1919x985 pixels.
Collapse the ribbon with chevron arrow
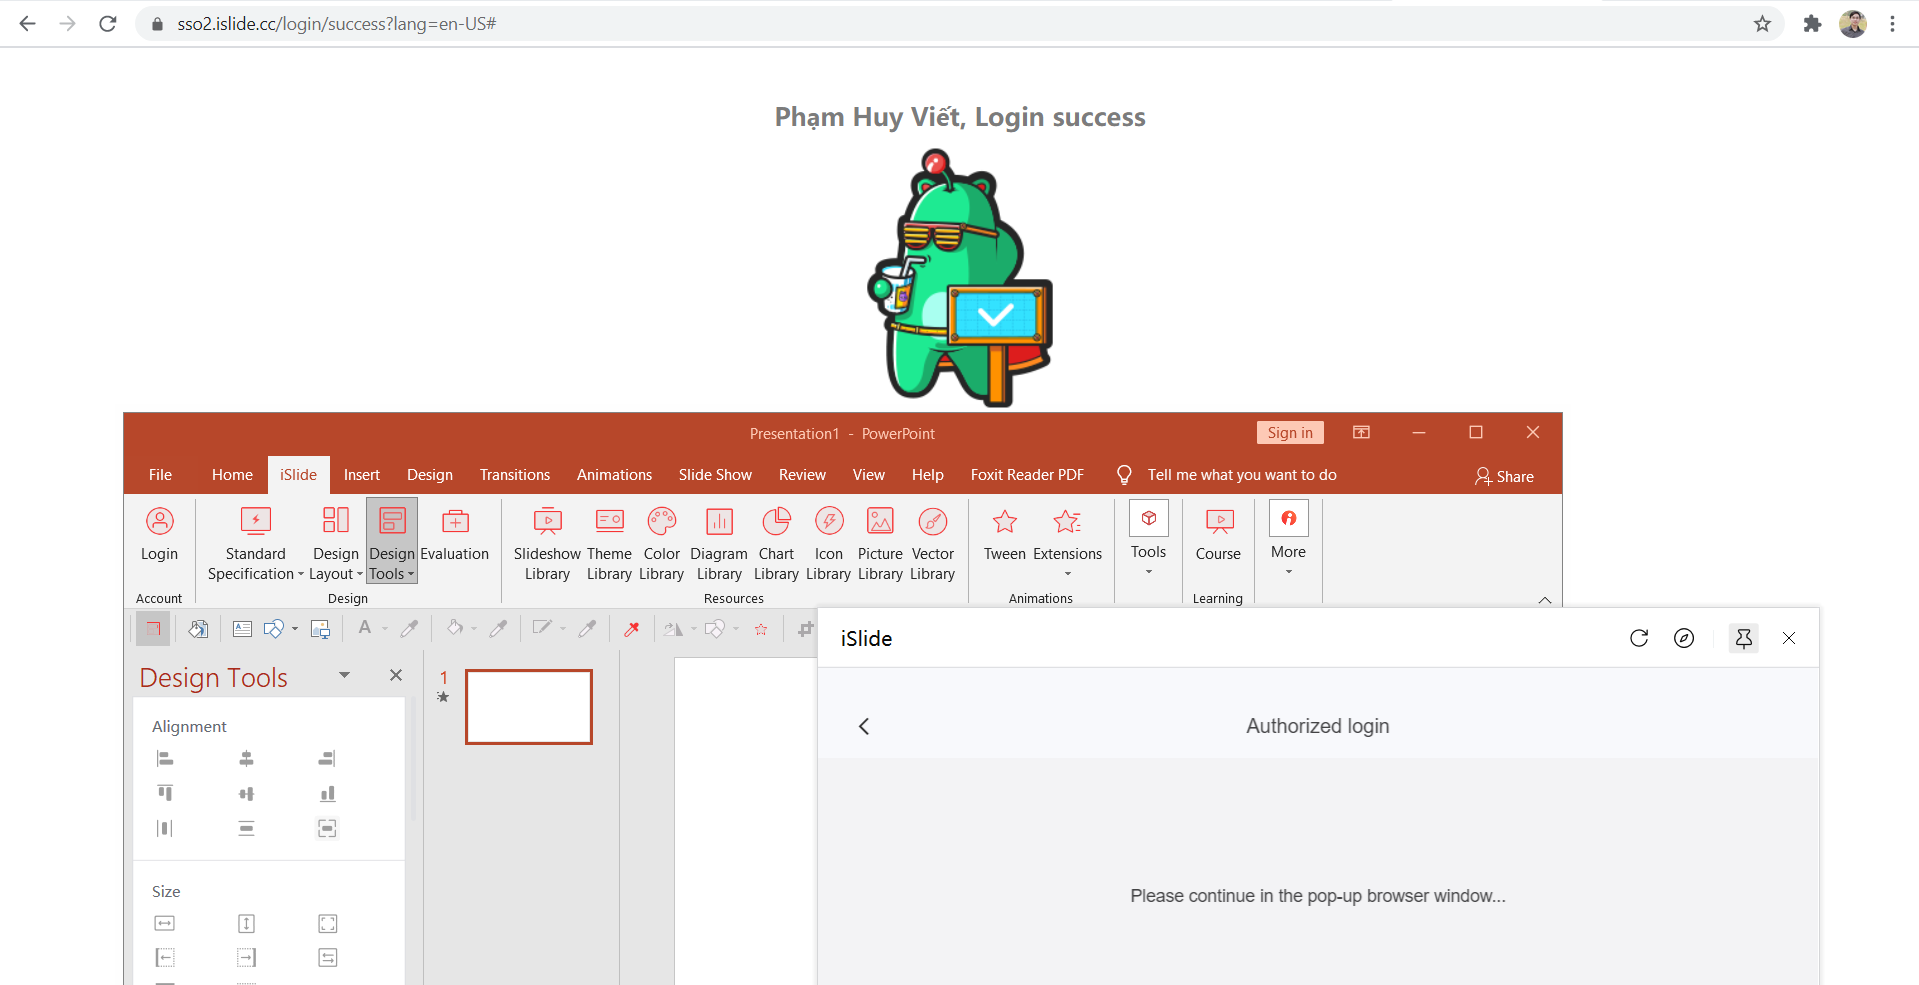pyautogui.click(x=1545, y=600)
